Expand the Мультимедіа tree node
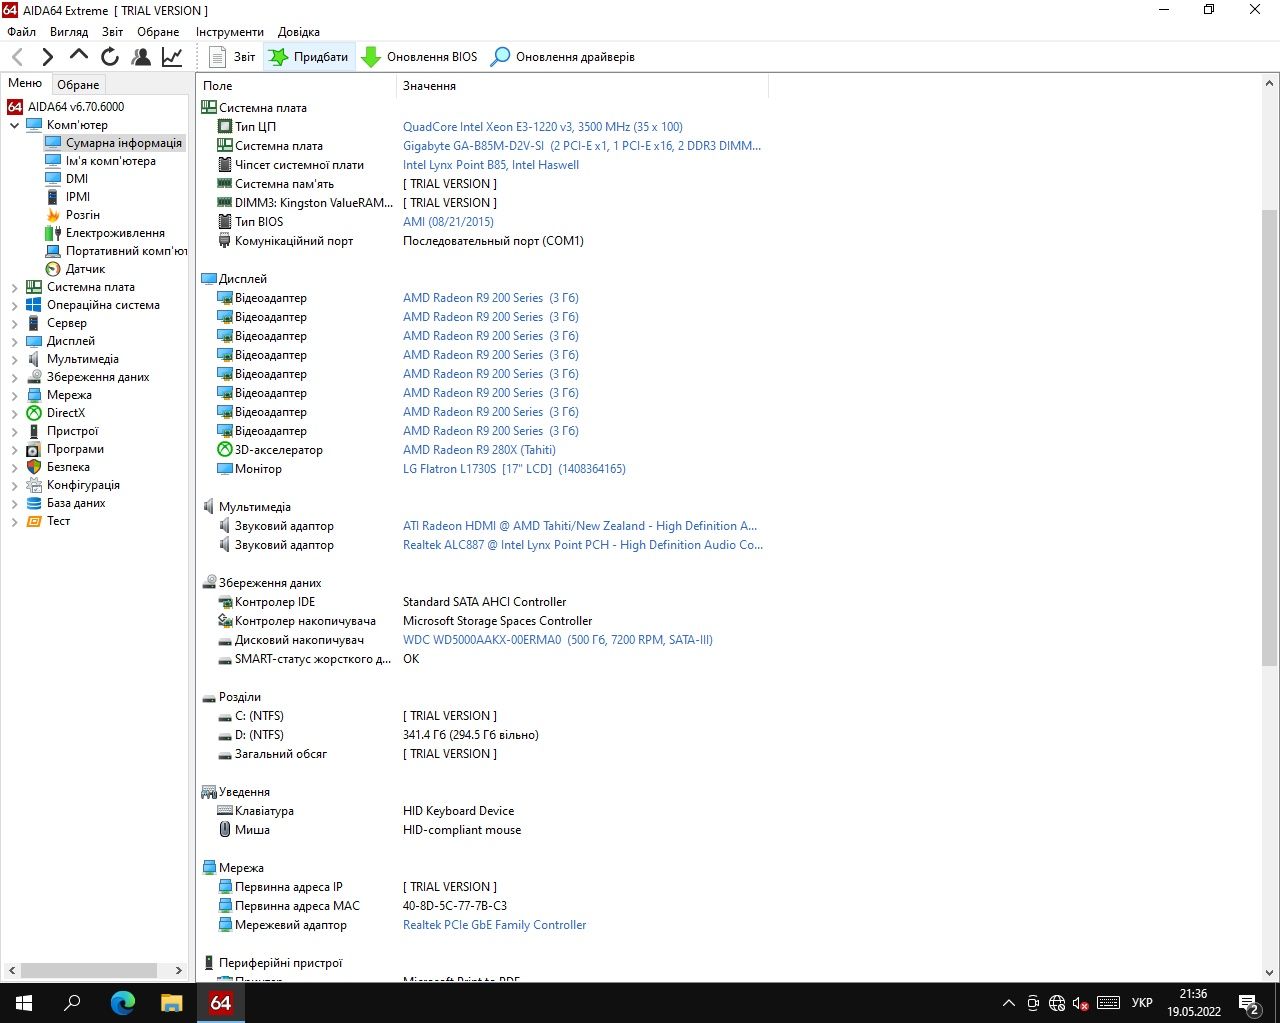Screen dimensions: 1280x1023 (x=14, y=359)
